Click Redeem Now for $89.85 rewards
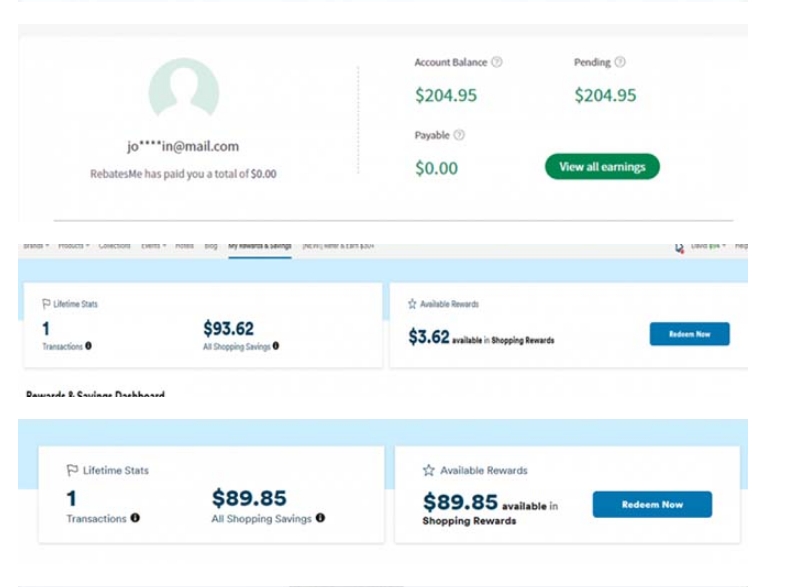 coord(652,504)
